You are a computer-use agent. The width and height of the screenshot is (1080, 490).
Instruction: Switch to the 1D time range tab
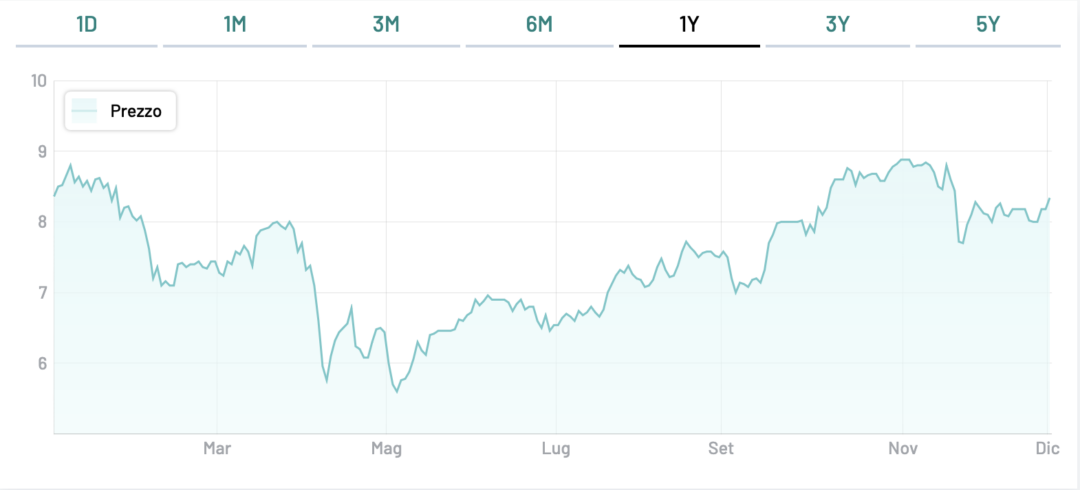click(86, 25)
